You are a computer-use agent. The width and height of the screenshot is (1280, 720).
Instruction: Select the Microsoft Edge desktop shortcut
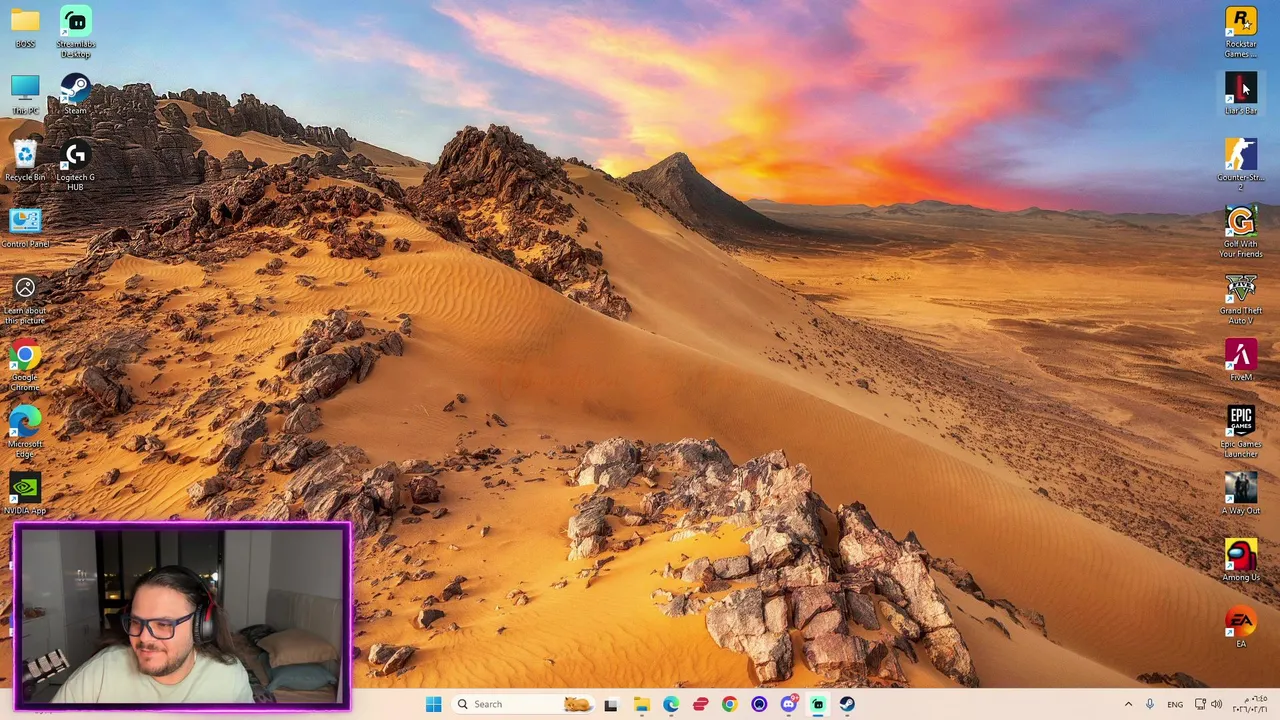25,433
